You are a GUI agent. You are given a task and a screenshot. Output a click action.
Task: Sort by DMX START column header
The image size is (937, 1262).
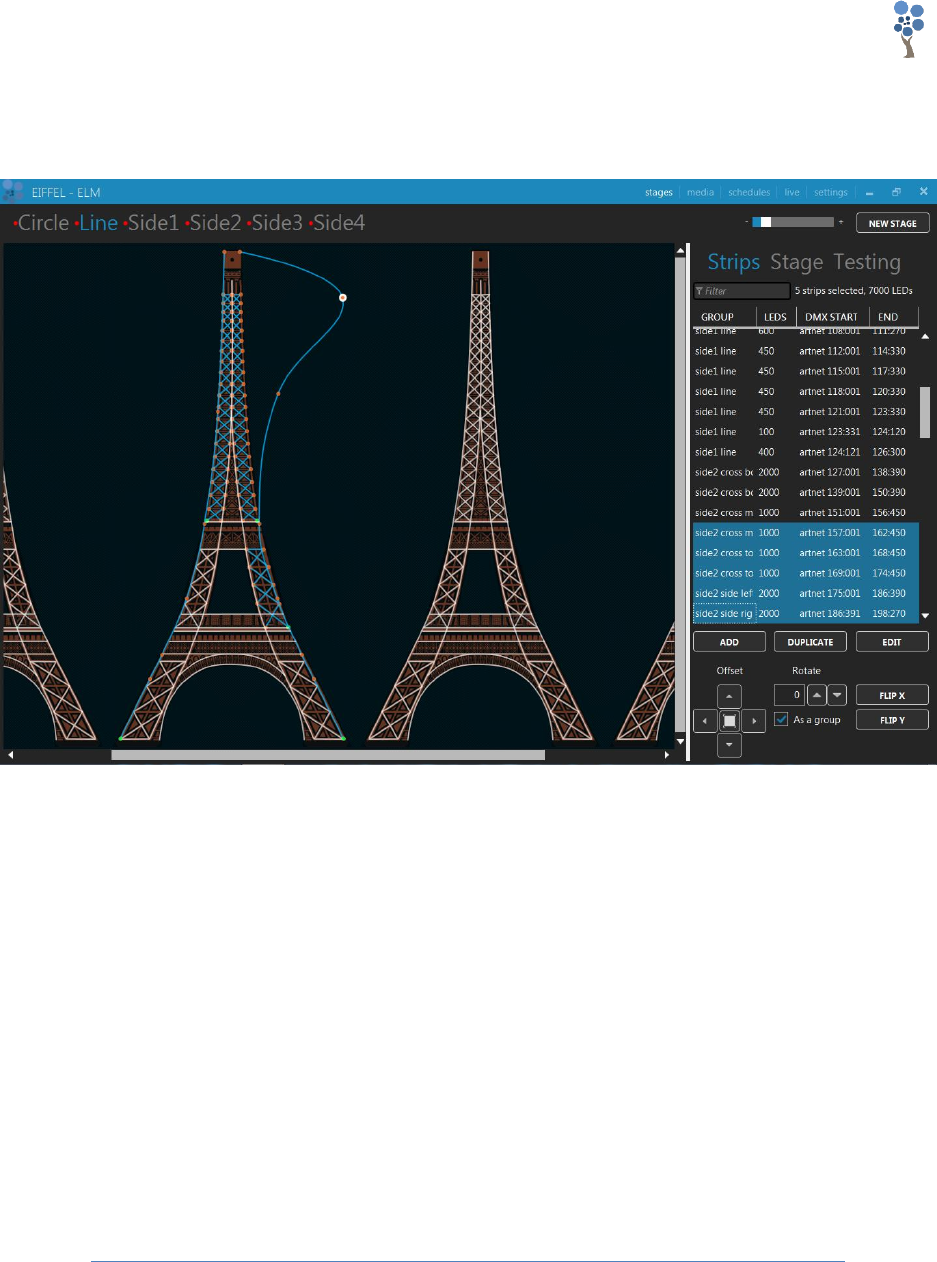point(831,317)
